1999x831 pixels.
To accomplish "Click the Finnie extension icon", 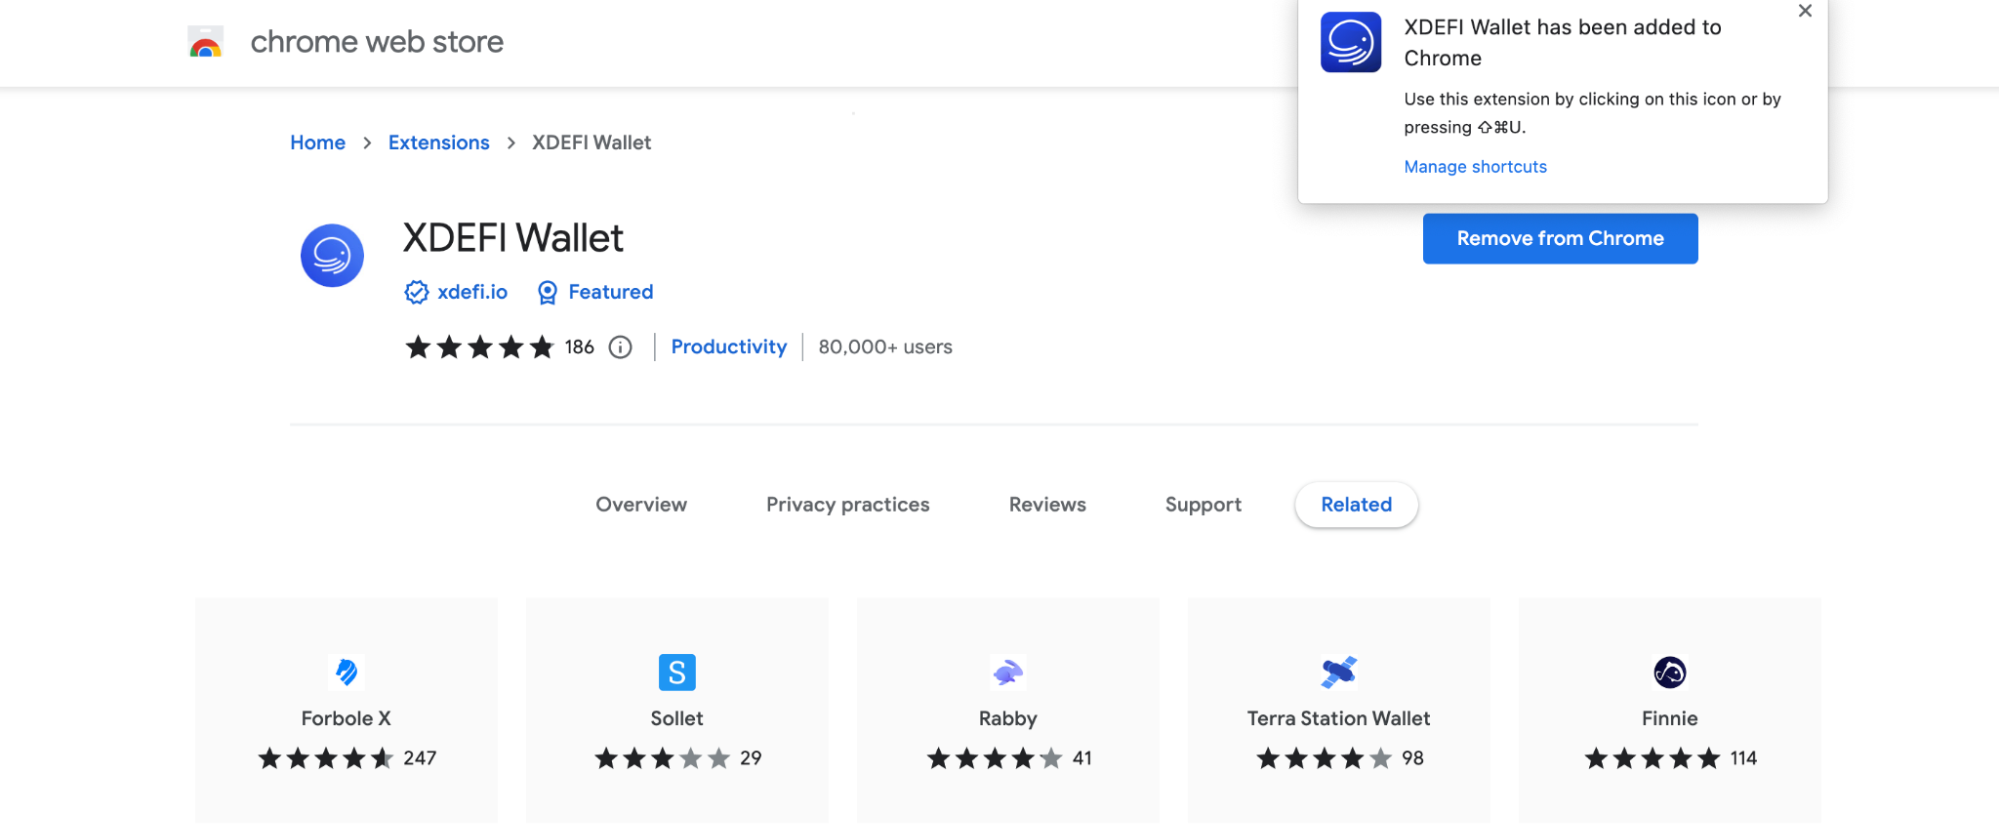I will point(1669,672).
